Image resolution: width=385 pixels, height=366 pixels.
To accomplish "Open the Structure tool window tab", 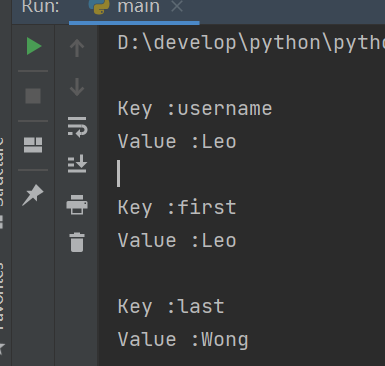I will [x=1, y=172].
